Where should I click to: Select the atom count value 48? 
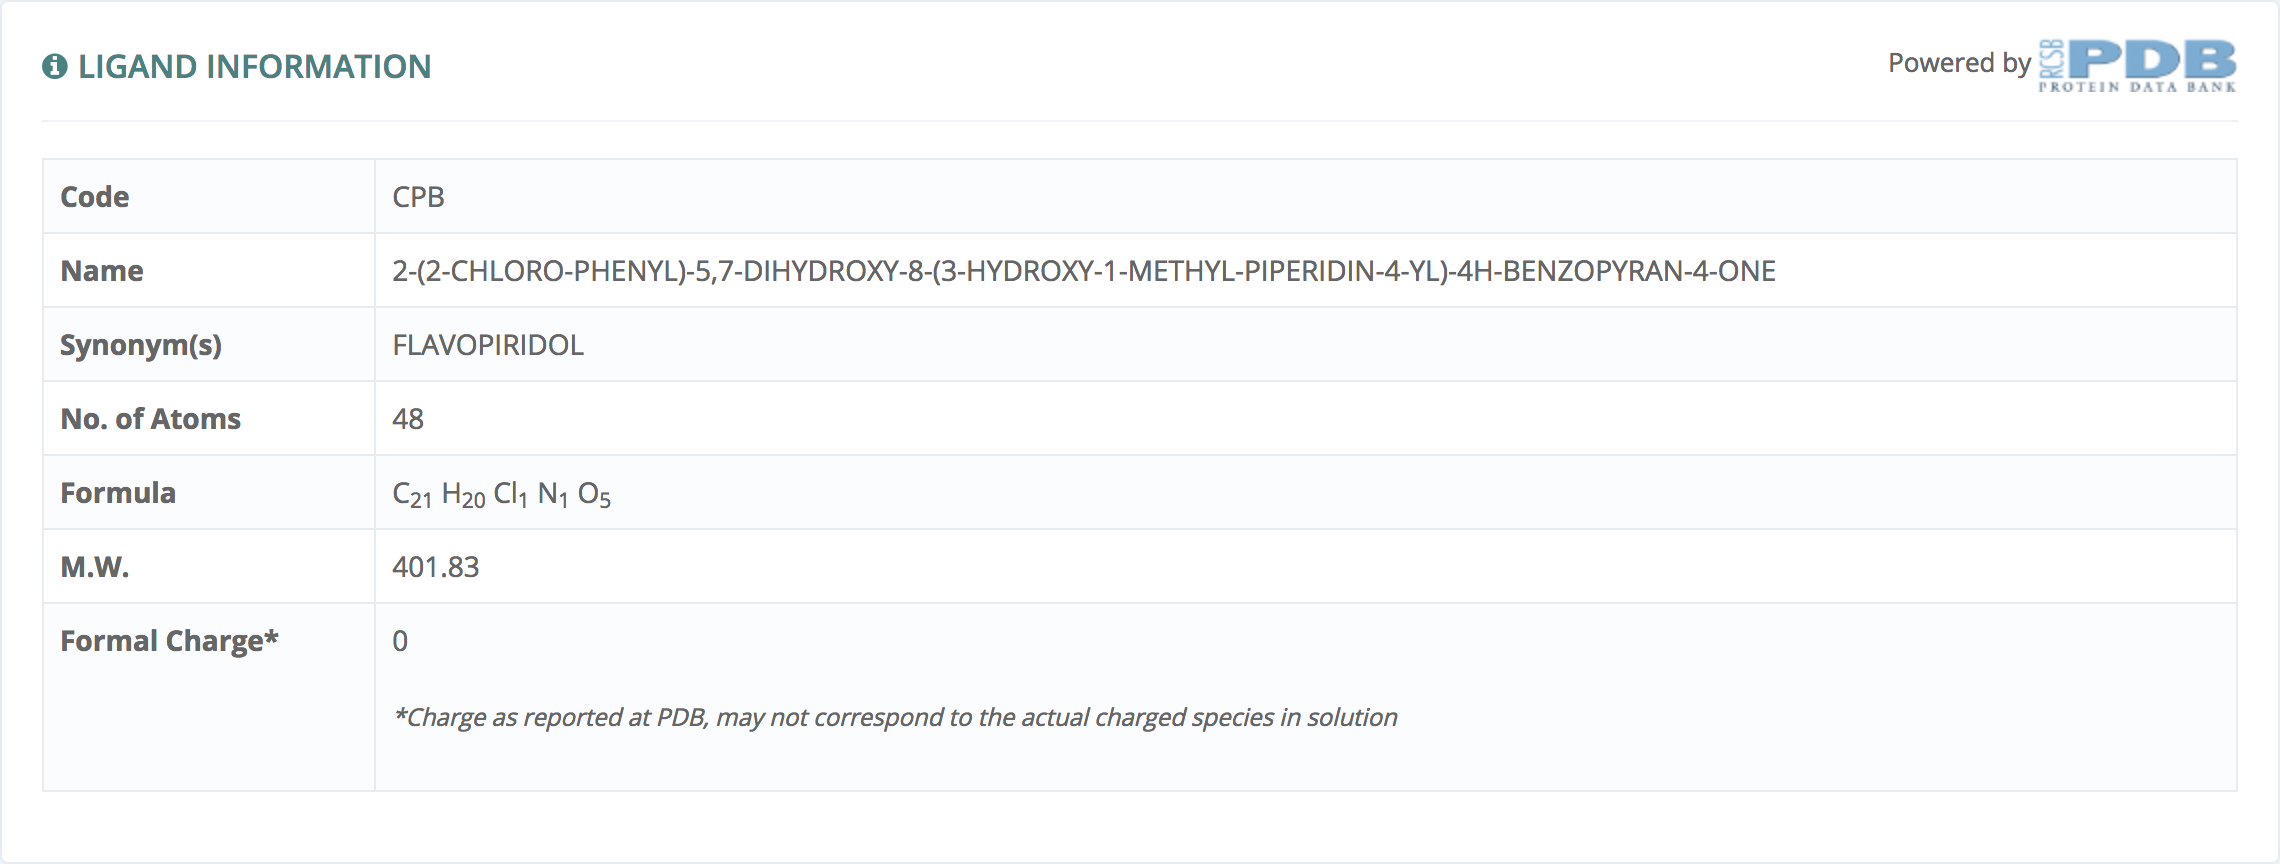click(x=408, y=419)
